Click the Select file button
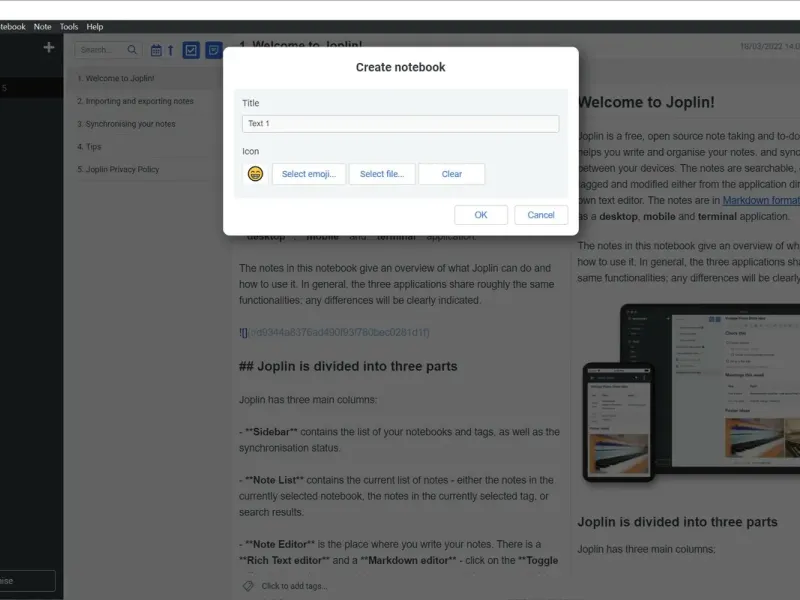The image size is (800, 600). (382, 174)
